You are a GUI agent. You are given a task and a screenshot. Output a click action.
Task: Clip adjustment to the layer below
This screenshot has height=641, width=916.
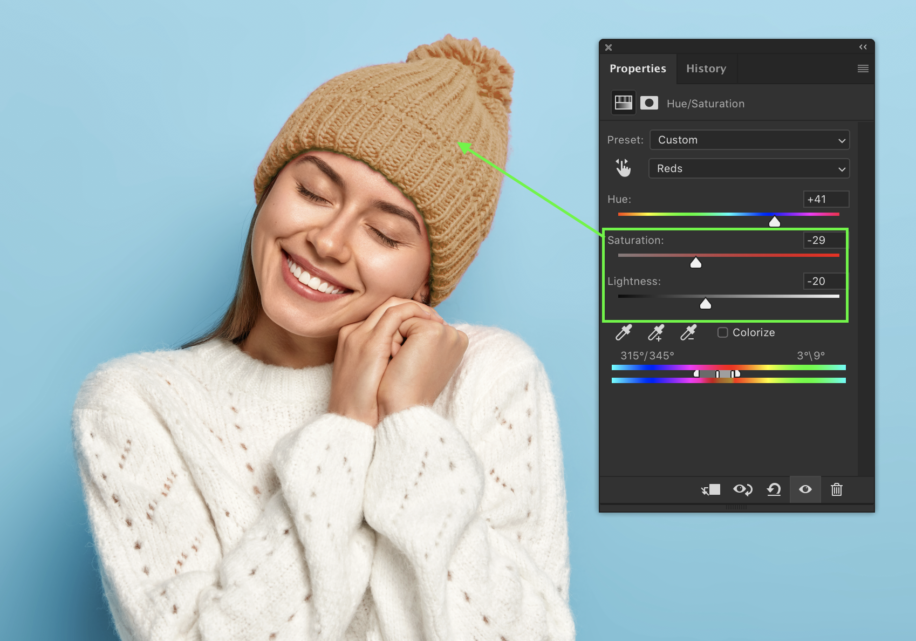710,490
